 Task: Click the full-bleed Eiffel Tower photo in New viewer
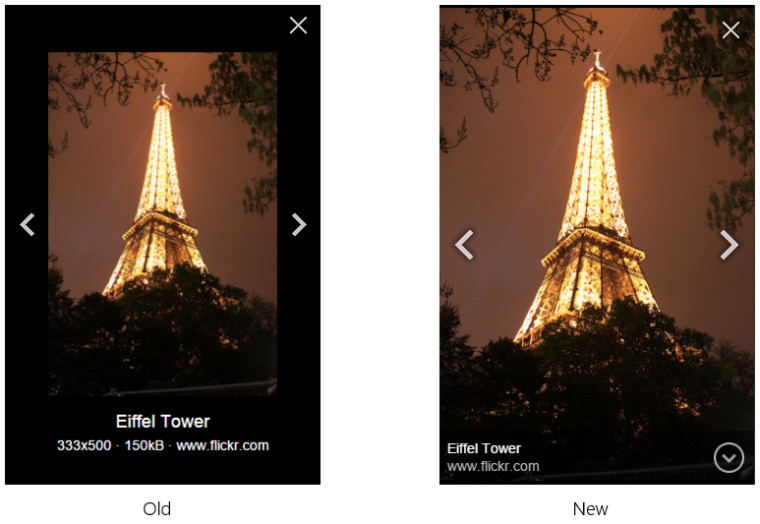(x=597, y=218)
